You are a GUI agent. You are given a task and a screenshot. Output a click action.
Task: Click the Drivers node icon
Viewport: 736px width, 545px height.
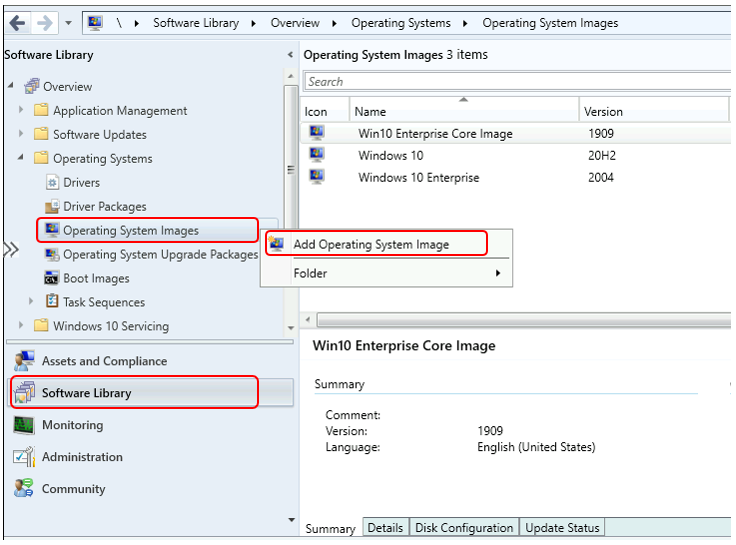coord(52,182)
